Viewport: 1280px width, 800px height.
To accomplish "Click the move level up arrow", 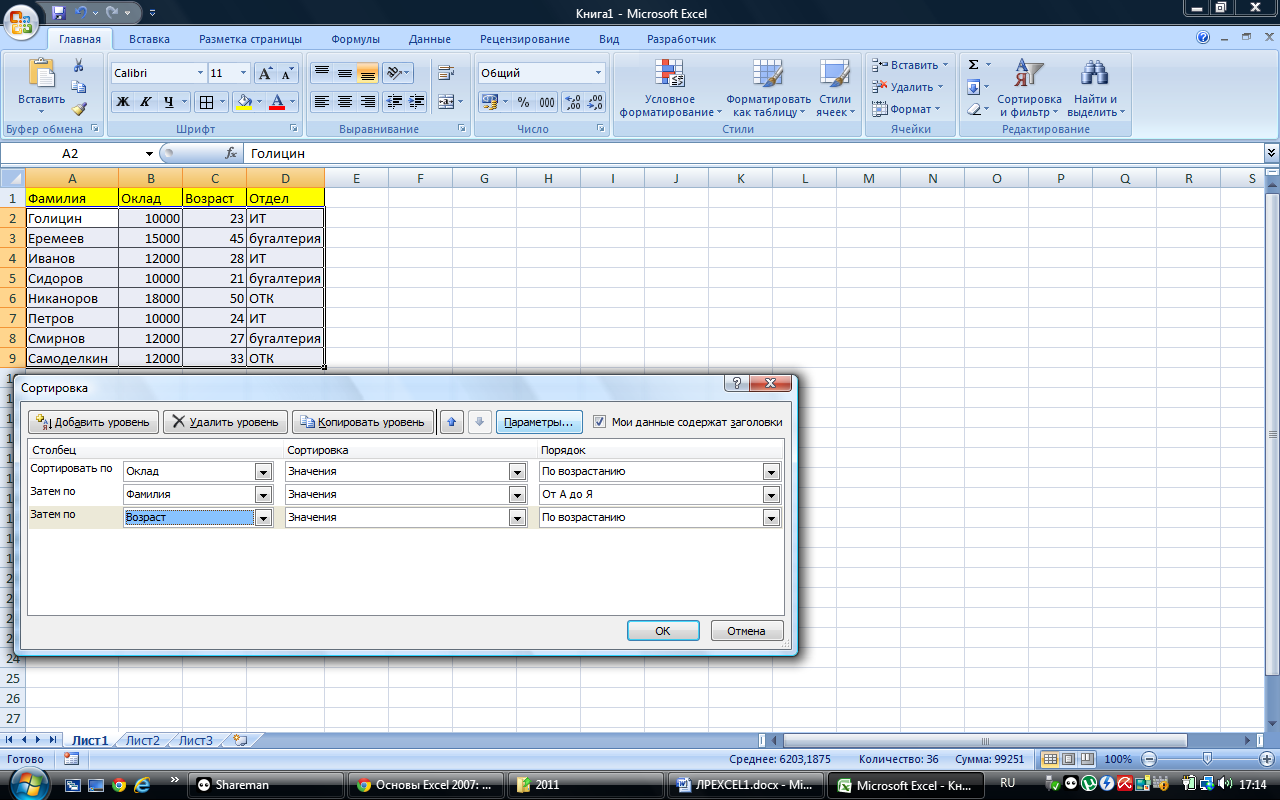I will point(453,422).
